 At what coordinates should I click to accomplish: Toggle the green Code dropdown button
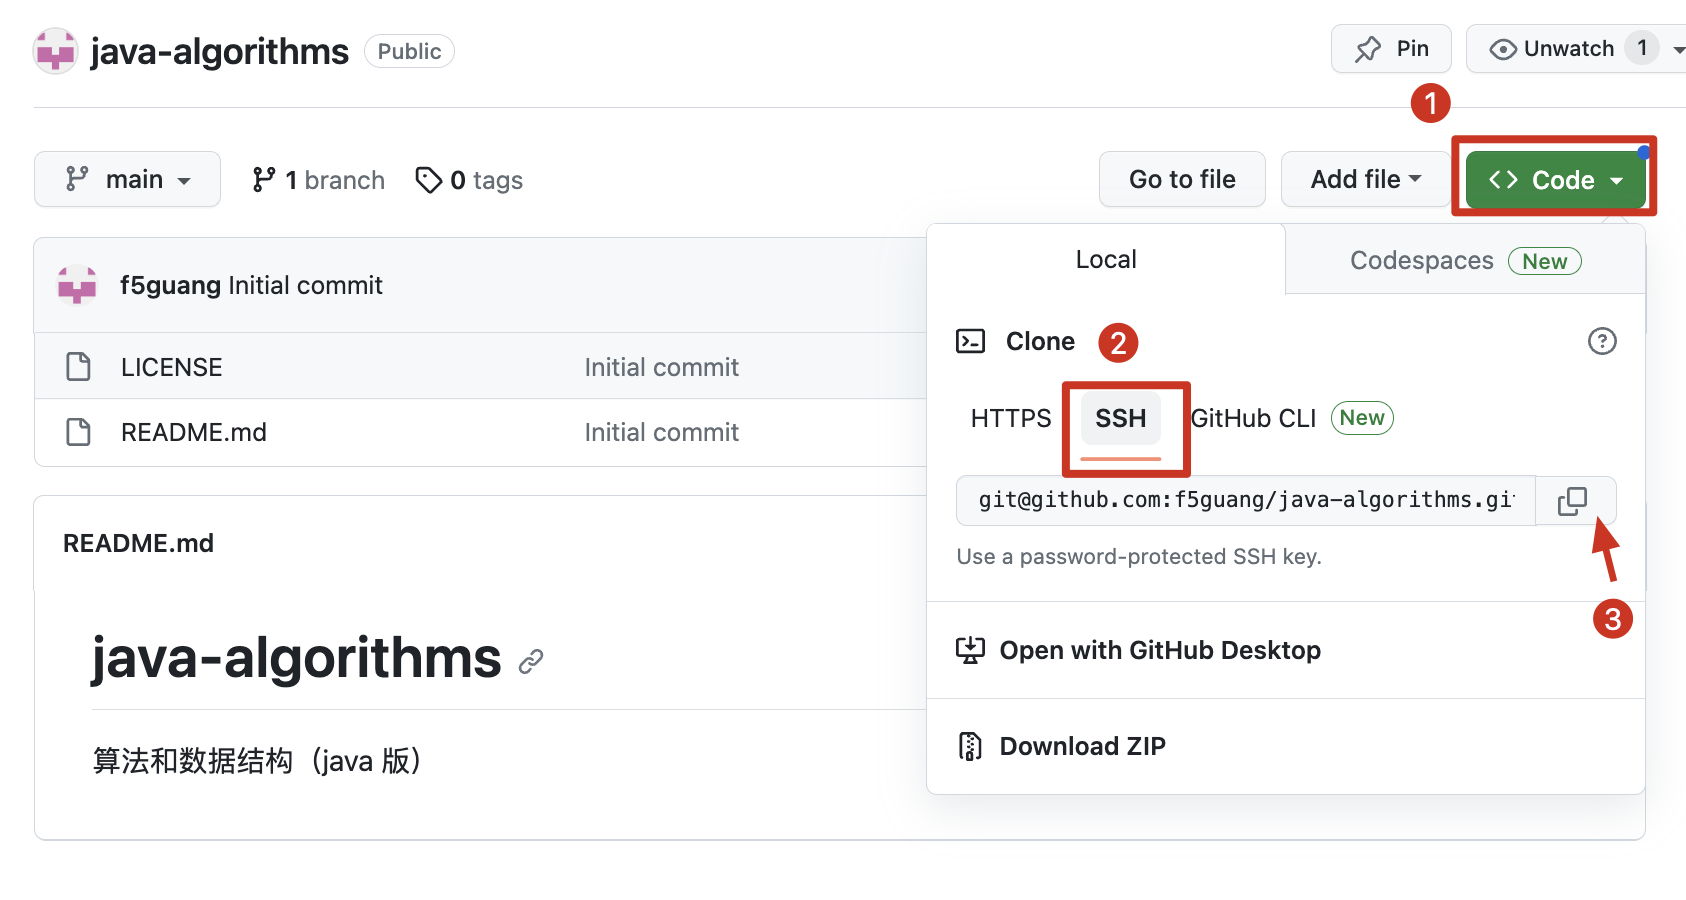coord(1555,179)
